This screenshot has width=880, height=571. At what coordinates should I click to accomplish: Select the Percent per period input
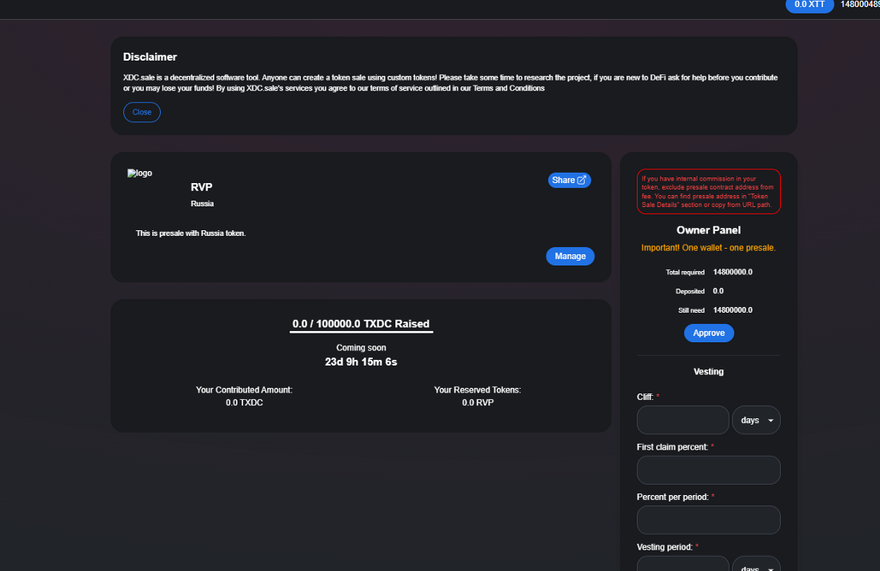point(708,520)
